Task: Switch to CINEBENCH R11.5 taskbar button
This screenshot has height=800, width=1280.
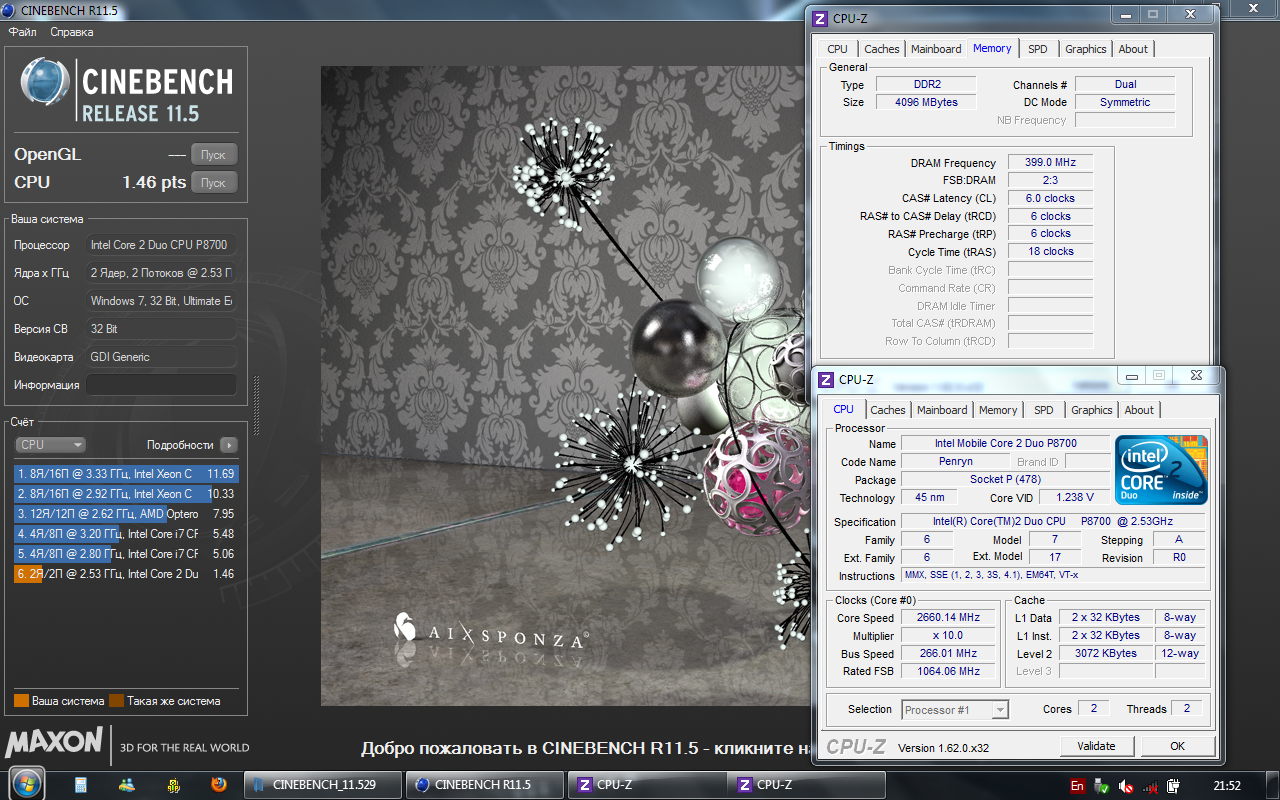Action: [x=485, y=785]
